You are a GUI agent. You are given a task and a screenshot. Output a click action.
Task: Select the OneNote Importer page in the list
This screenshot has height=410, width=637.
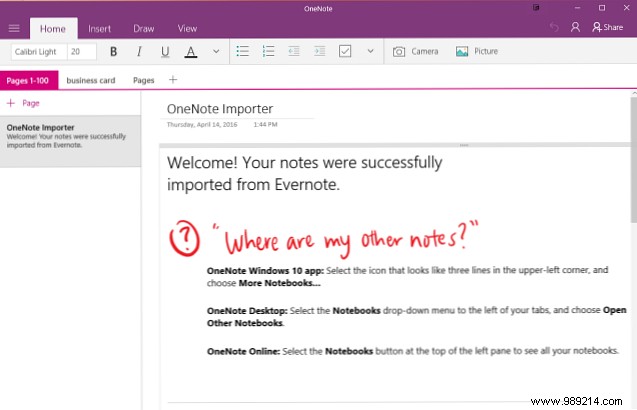coord(70,141)
